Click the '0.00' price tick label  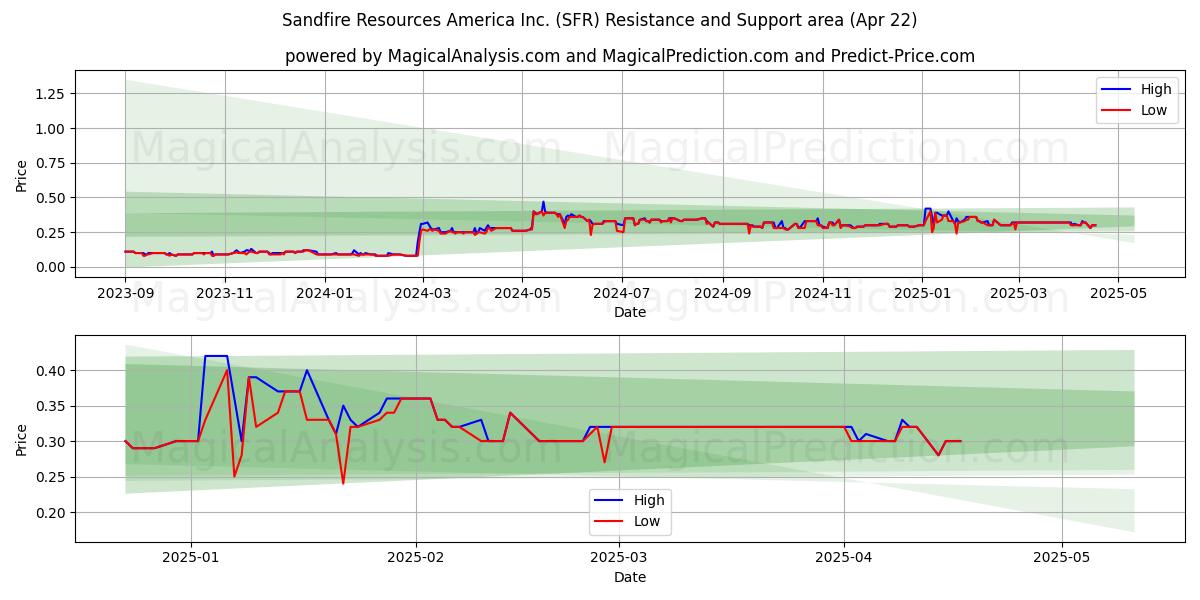point(51,267)
